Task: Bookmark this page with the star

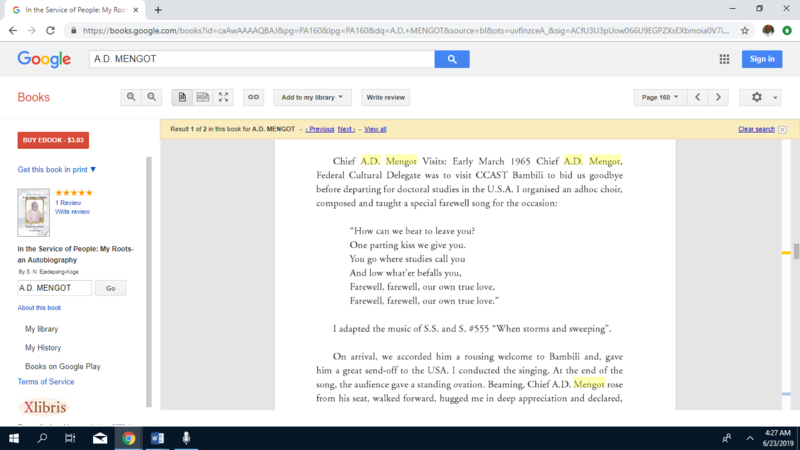Action: 745,31
